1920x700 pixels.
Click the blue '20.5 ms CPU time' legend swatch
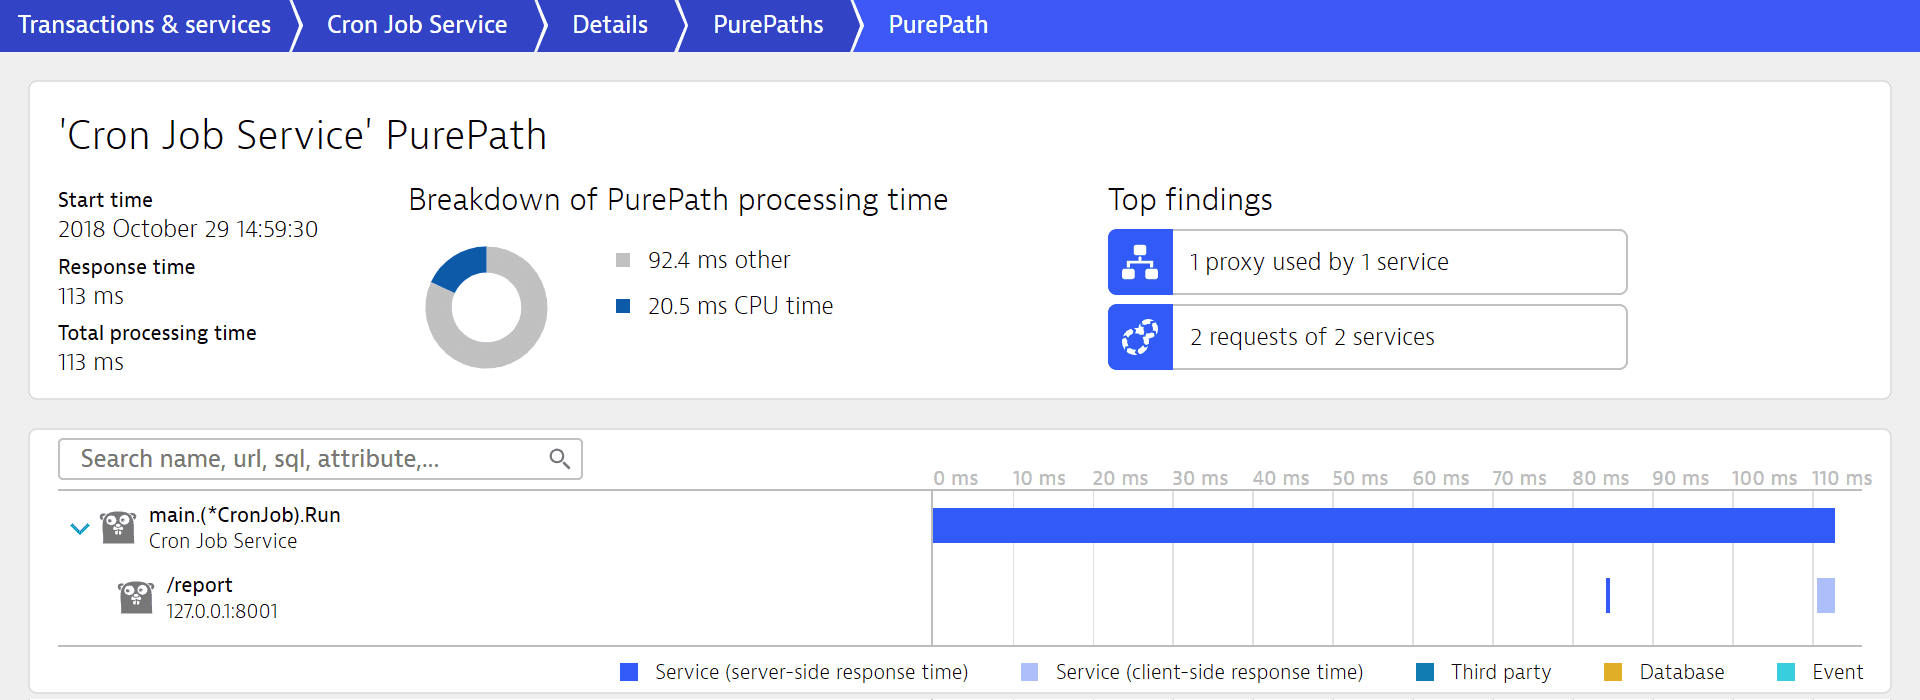click(x=623, y=306)
